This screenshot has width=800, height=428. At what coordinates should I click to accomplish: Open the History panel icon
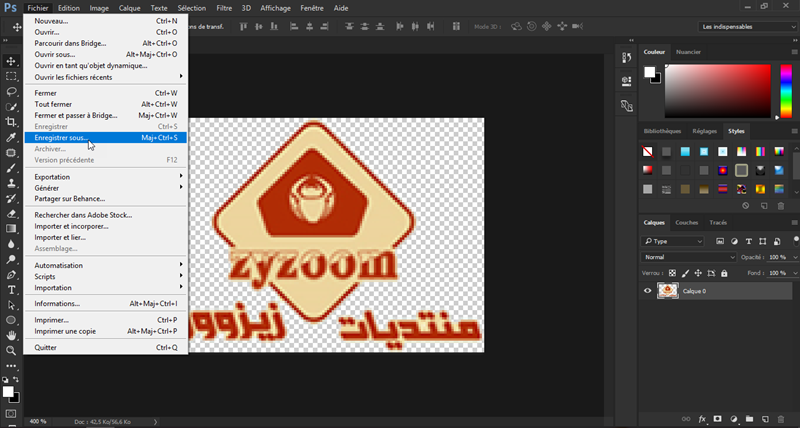[x=627, y=57]
